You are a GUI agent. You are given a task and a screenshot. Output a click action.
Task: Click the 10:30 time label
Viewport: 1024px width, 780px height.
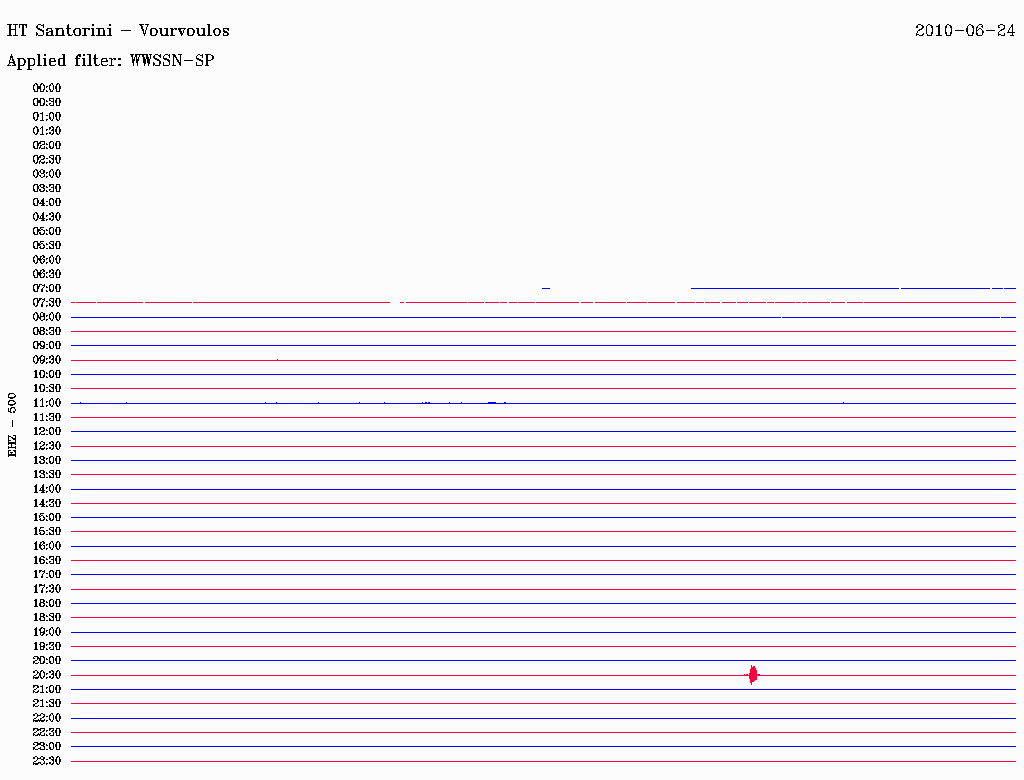[47, 389]
